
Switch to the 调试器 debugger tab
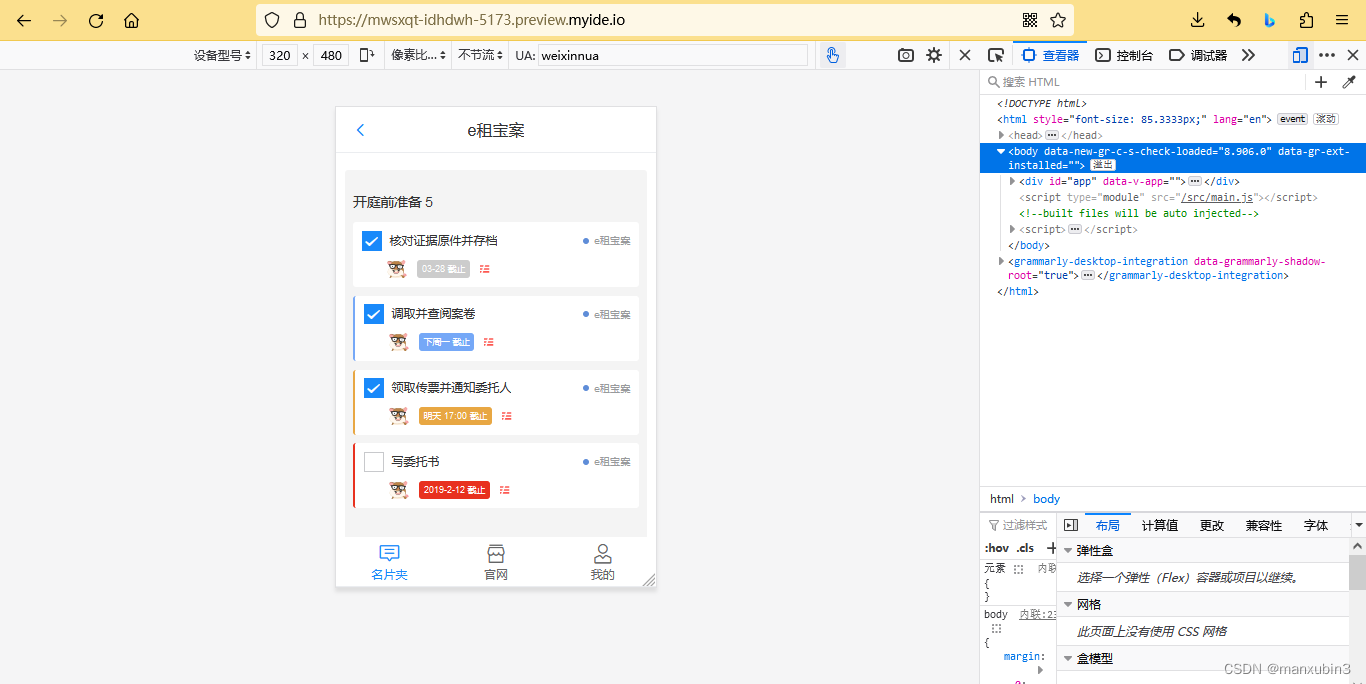tap(1198, 55)
